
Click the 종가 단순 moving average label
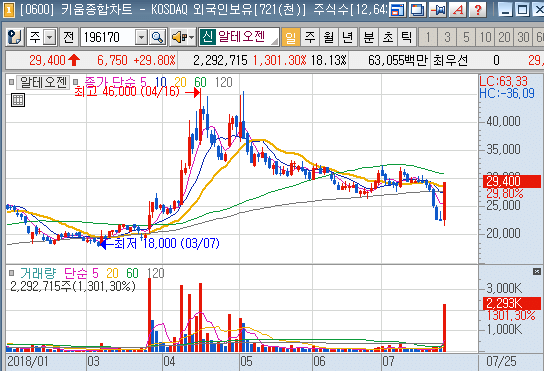(110, 82)
